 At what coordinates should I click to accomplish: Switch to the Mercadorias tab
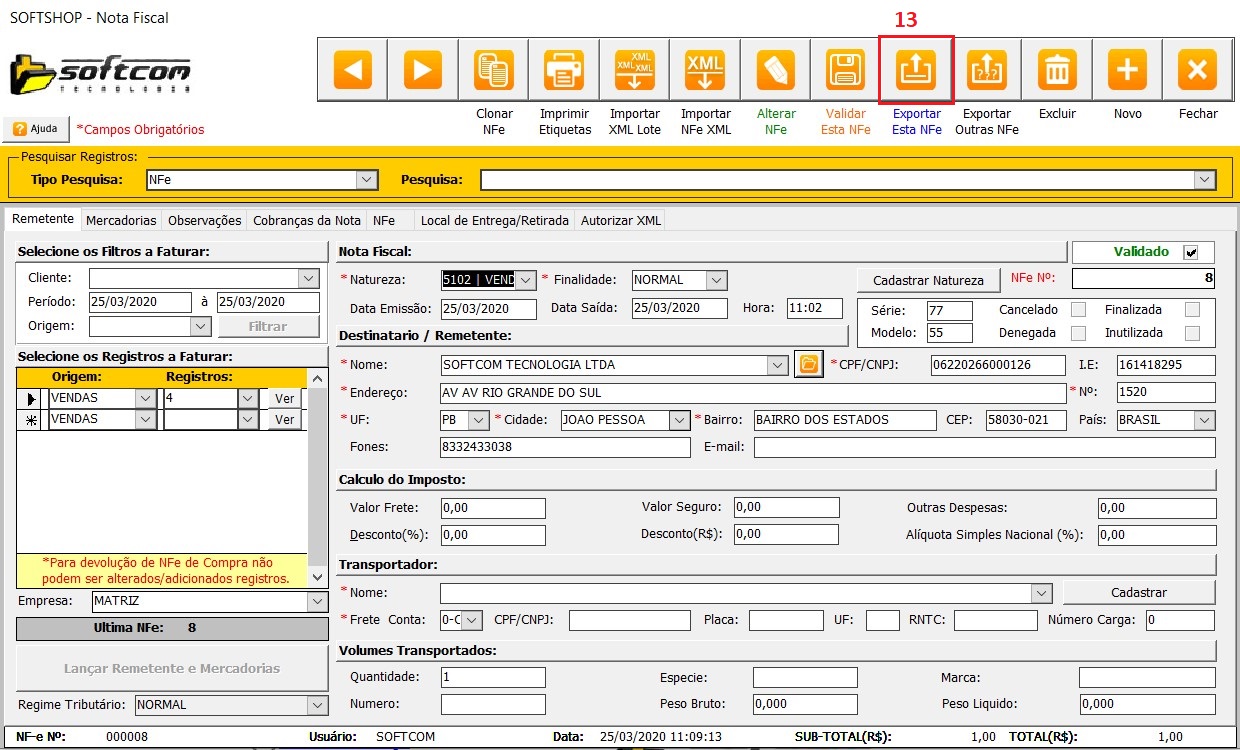pos(121,220)
